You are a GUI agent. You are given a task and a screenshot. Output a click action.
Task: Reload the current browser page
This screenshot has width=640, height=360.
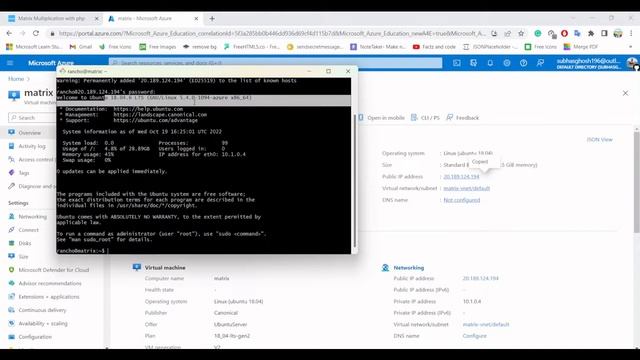click(36, 33)
